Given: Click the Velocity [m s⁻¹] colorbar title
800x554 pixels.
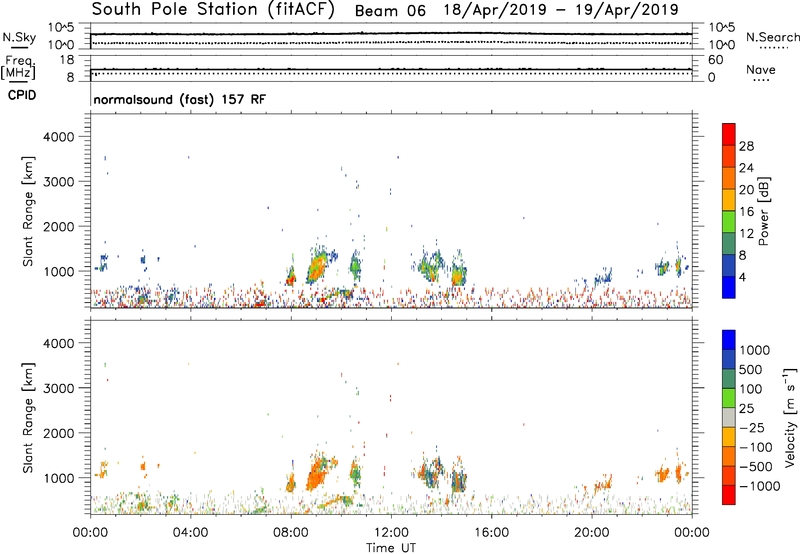Looking at the screenshot, I should pyautogui.click(x=790, y=417).
